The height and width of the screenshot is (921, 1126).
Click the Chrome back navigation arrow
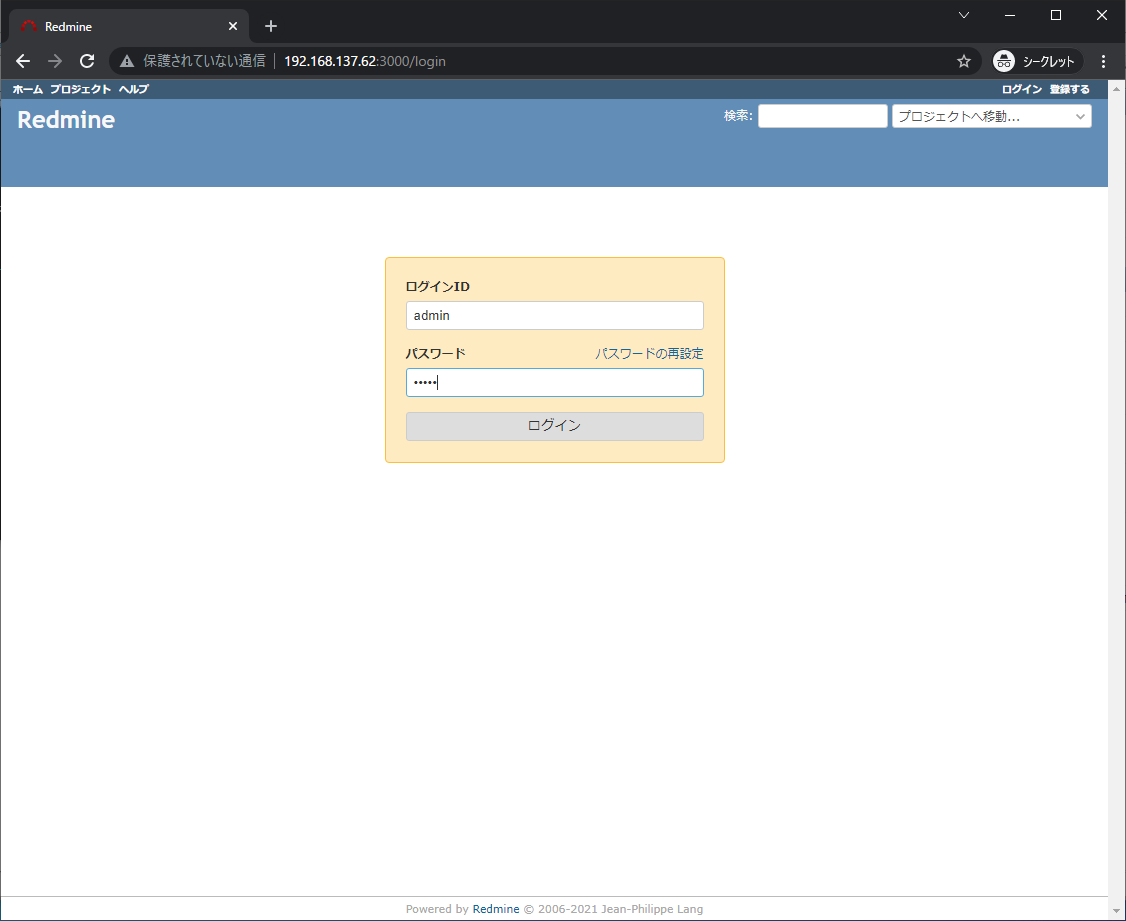coord(23,61)
